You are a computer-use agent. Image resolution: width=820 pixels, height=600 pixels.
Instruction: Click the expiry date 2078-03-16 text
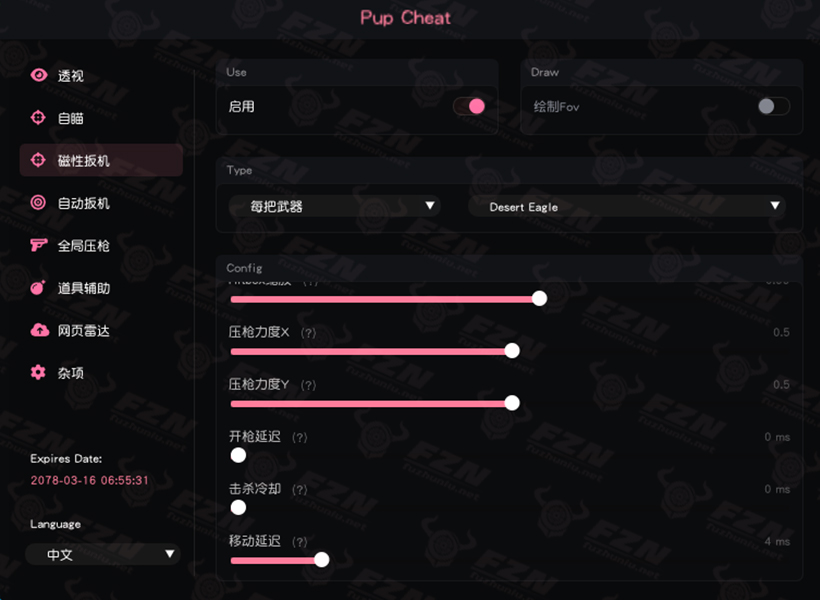pyautogui.click(x=89, y=480)
